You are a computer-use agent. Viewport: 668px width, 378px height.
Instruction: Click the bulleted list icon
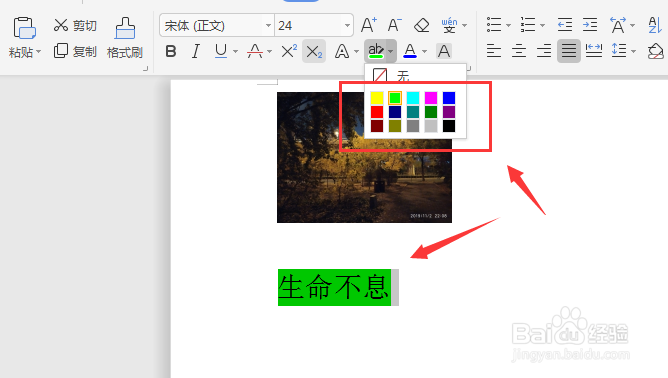494,25
